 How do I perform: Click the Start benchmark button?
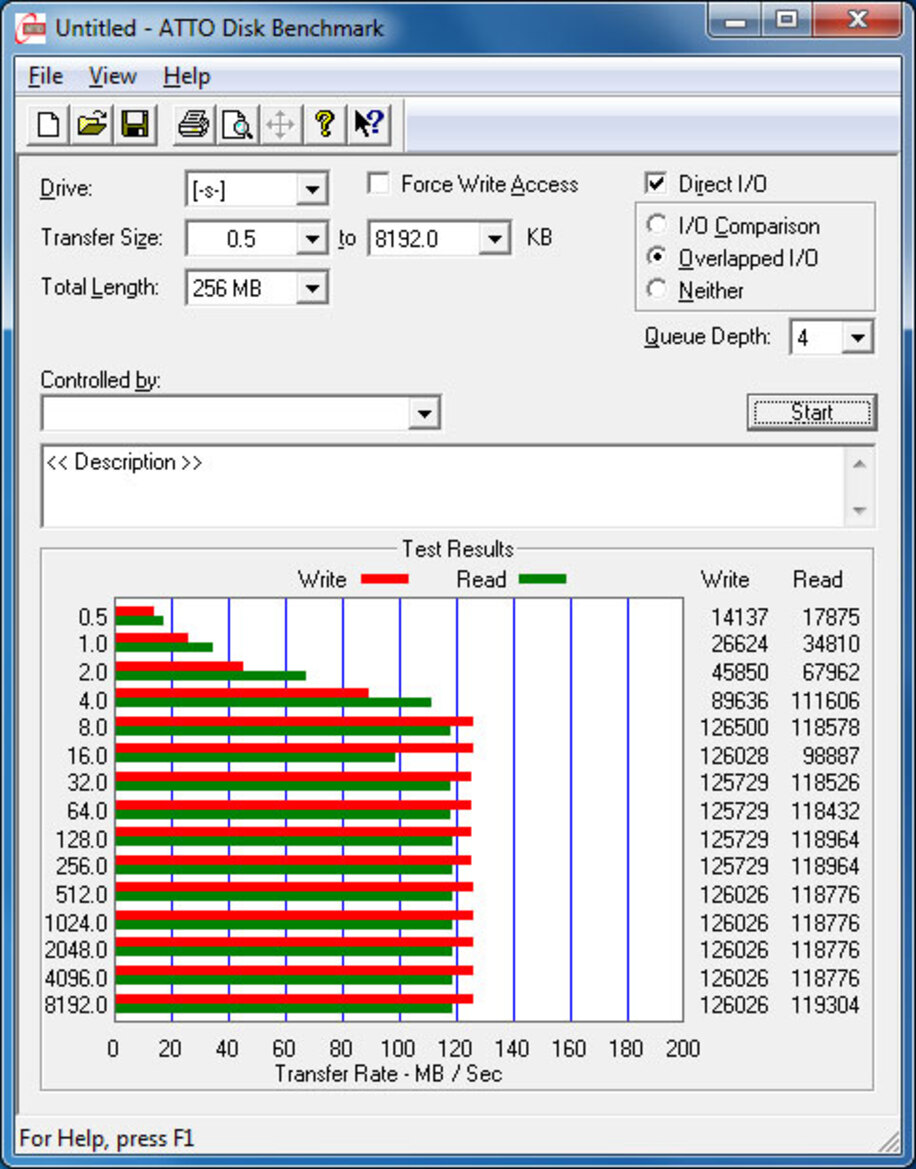812,412
